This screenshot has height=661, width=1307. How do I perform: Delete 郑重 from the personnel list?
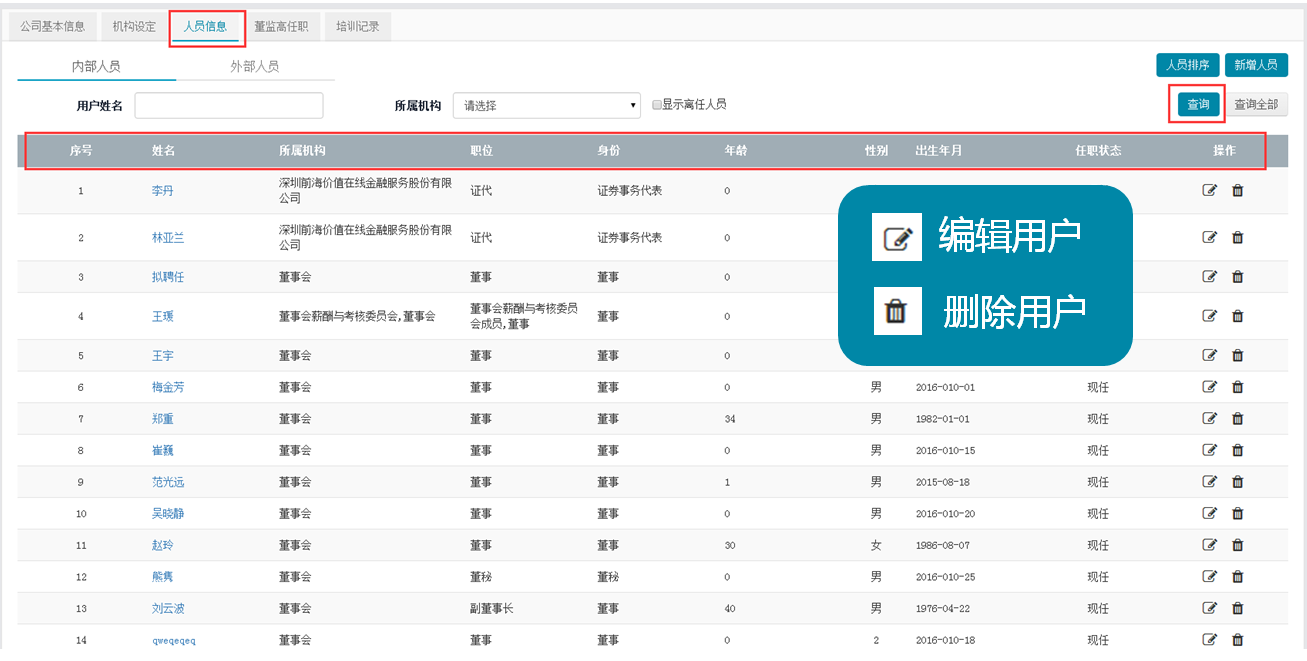(x=1237, y=418)
